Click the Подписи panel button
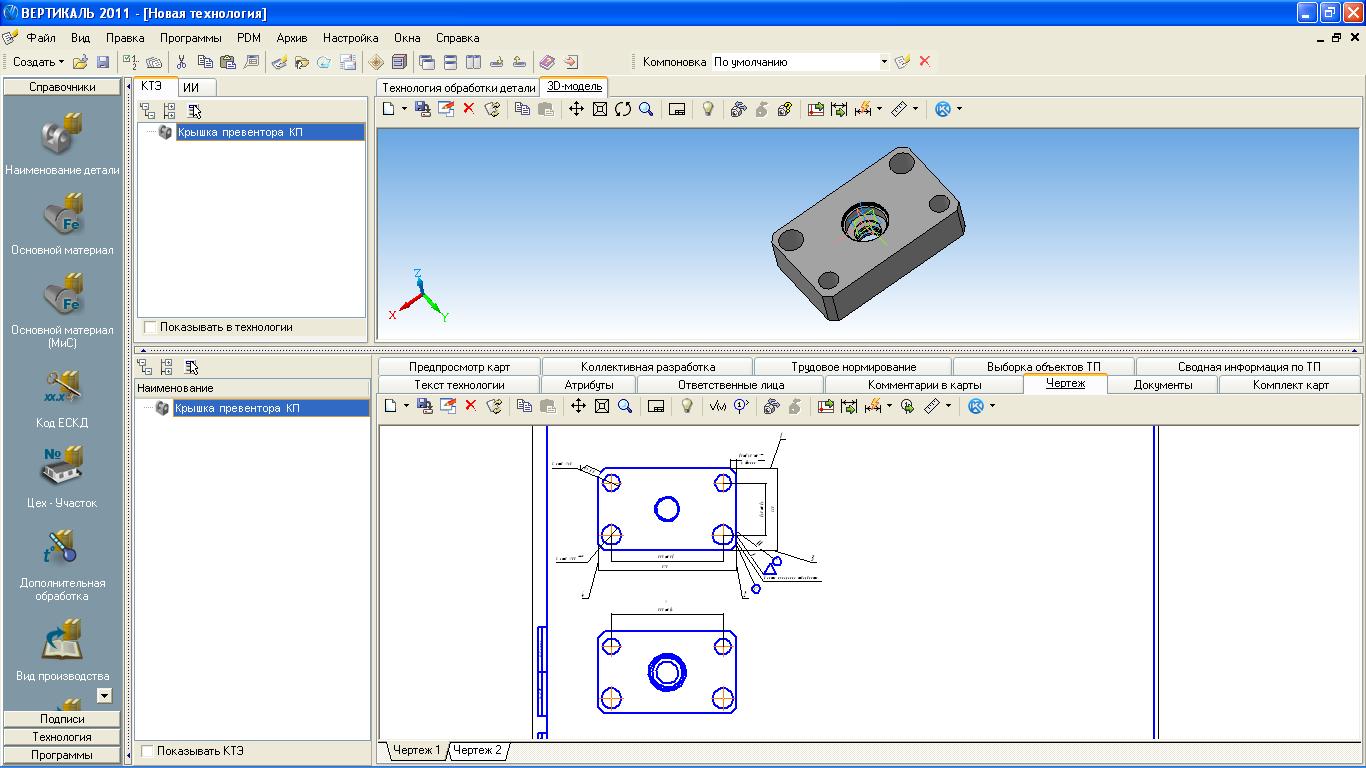Image resolution: width=1366 pixels, height=768 pixels. pyautogui.click(x=62, y=719)
